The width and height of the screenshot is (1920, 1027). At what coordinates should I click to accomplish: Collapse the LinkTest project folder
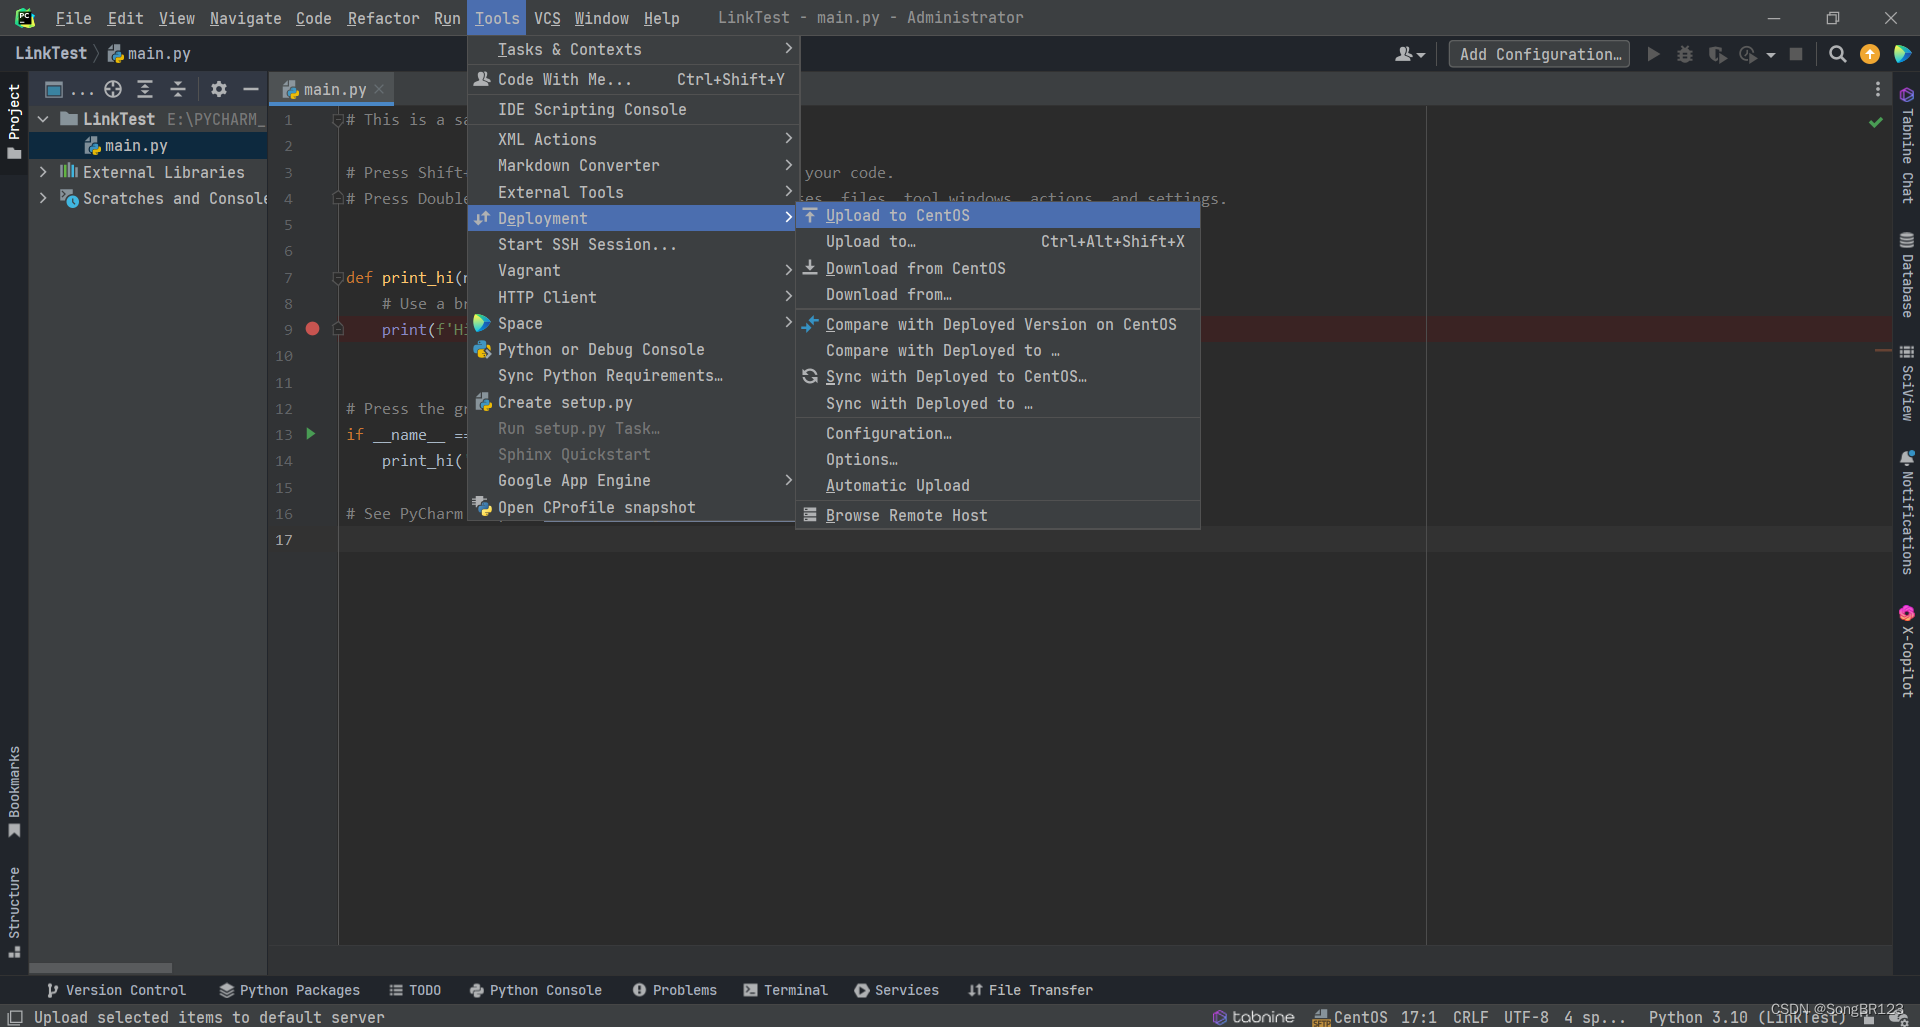click(43, 119)
